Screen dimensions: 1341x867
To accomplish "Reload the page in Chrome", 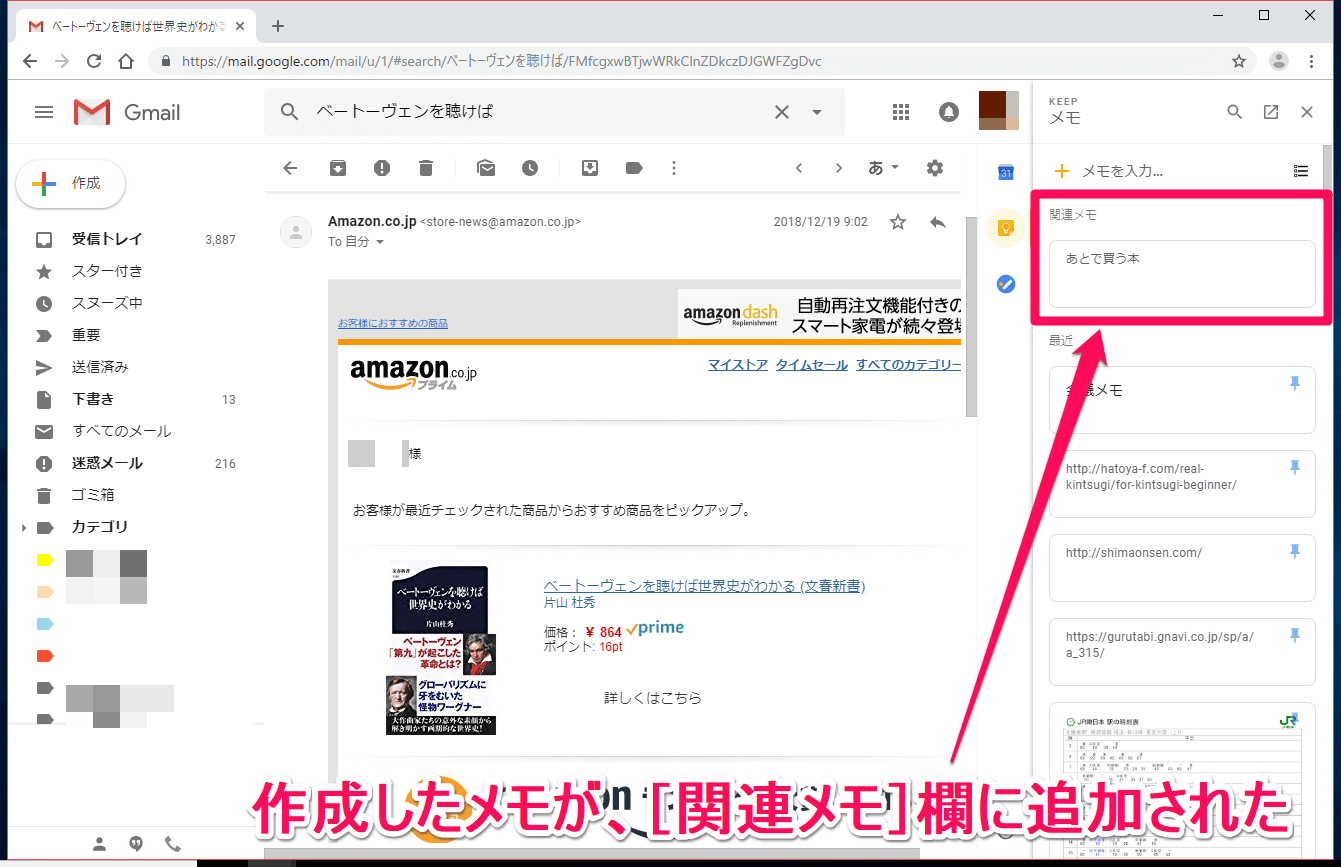I will 94,61.
